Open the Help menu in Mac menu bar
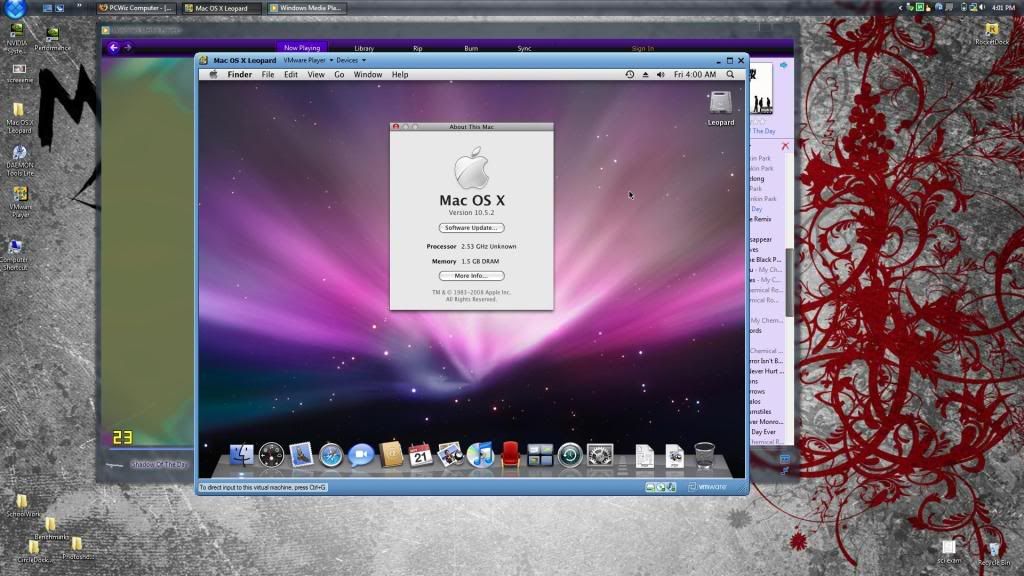1024x576 pixels. [400, 74]
